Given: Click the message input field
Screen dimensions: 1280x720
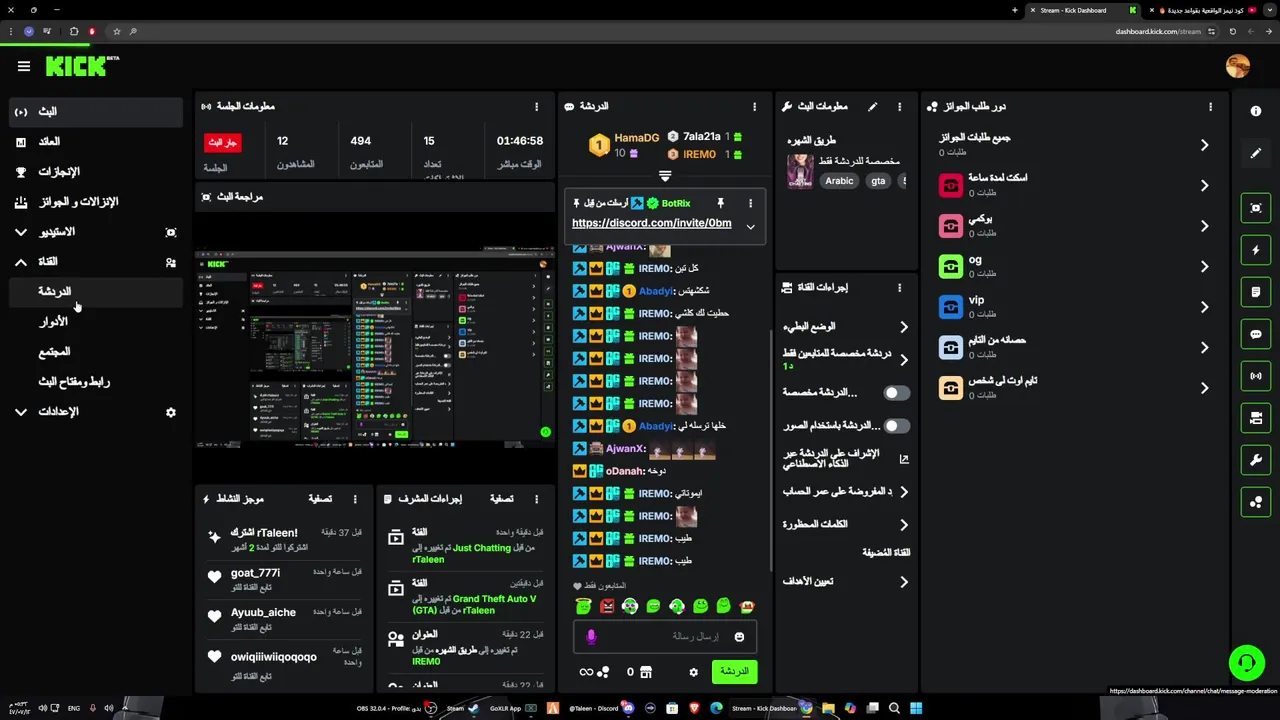Looking at the screenshot, I should click(665, 636).
